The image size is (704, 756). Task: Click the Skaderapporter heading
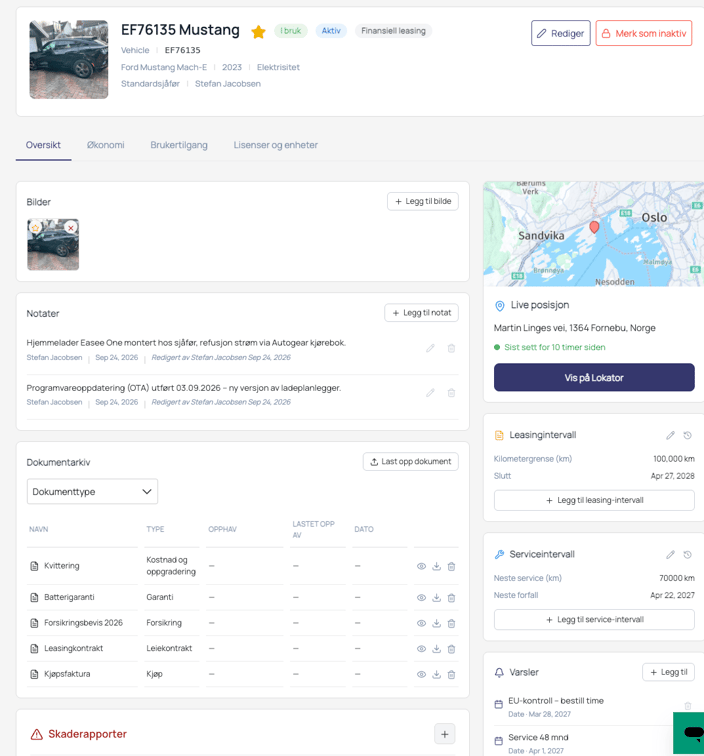[87, 734]
